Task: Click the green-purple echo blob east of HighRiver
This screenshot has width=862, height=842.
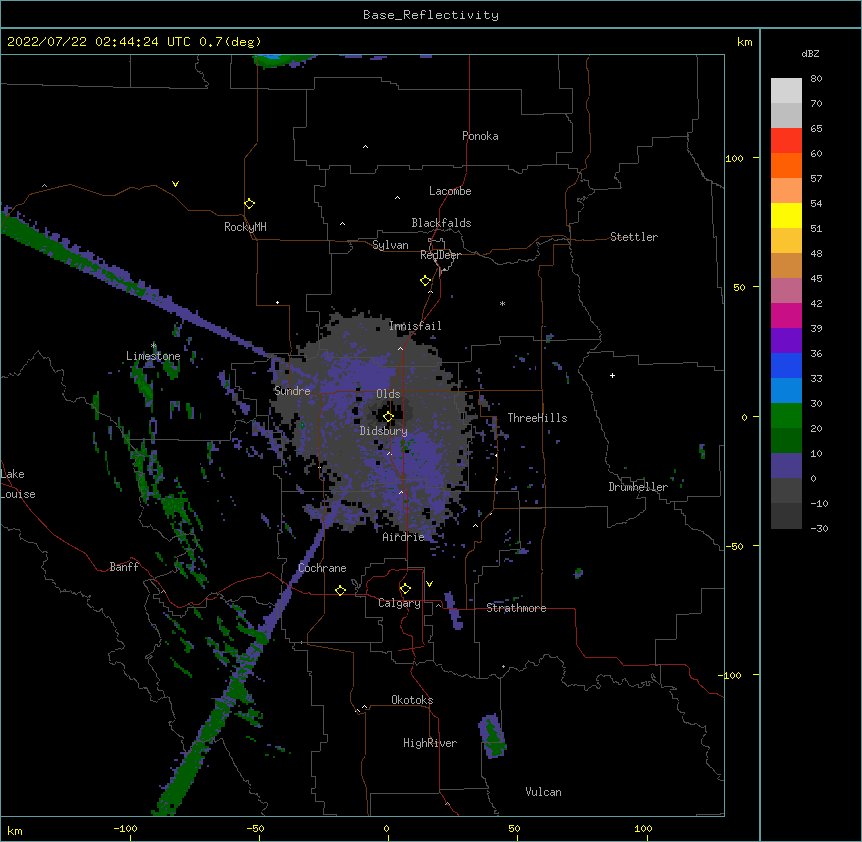Action: click(x=493, y=737)
